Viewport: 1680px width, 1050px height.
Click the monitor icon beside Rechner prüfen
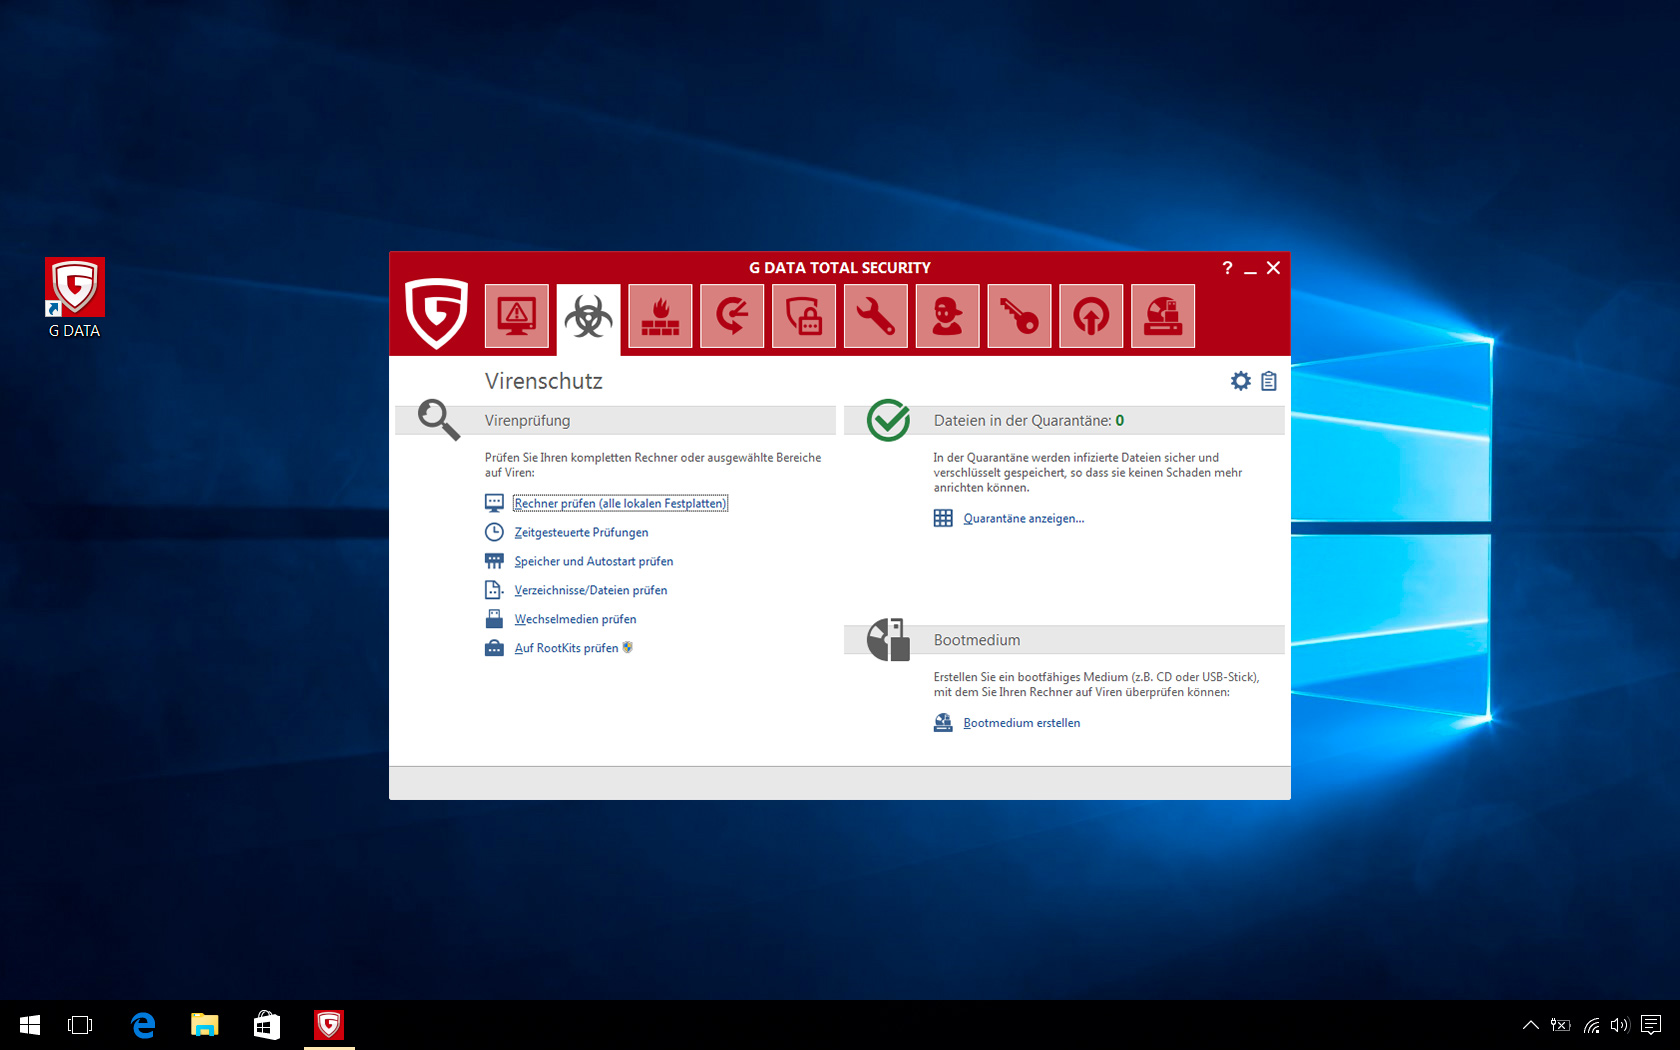click(x=494, y=503)
